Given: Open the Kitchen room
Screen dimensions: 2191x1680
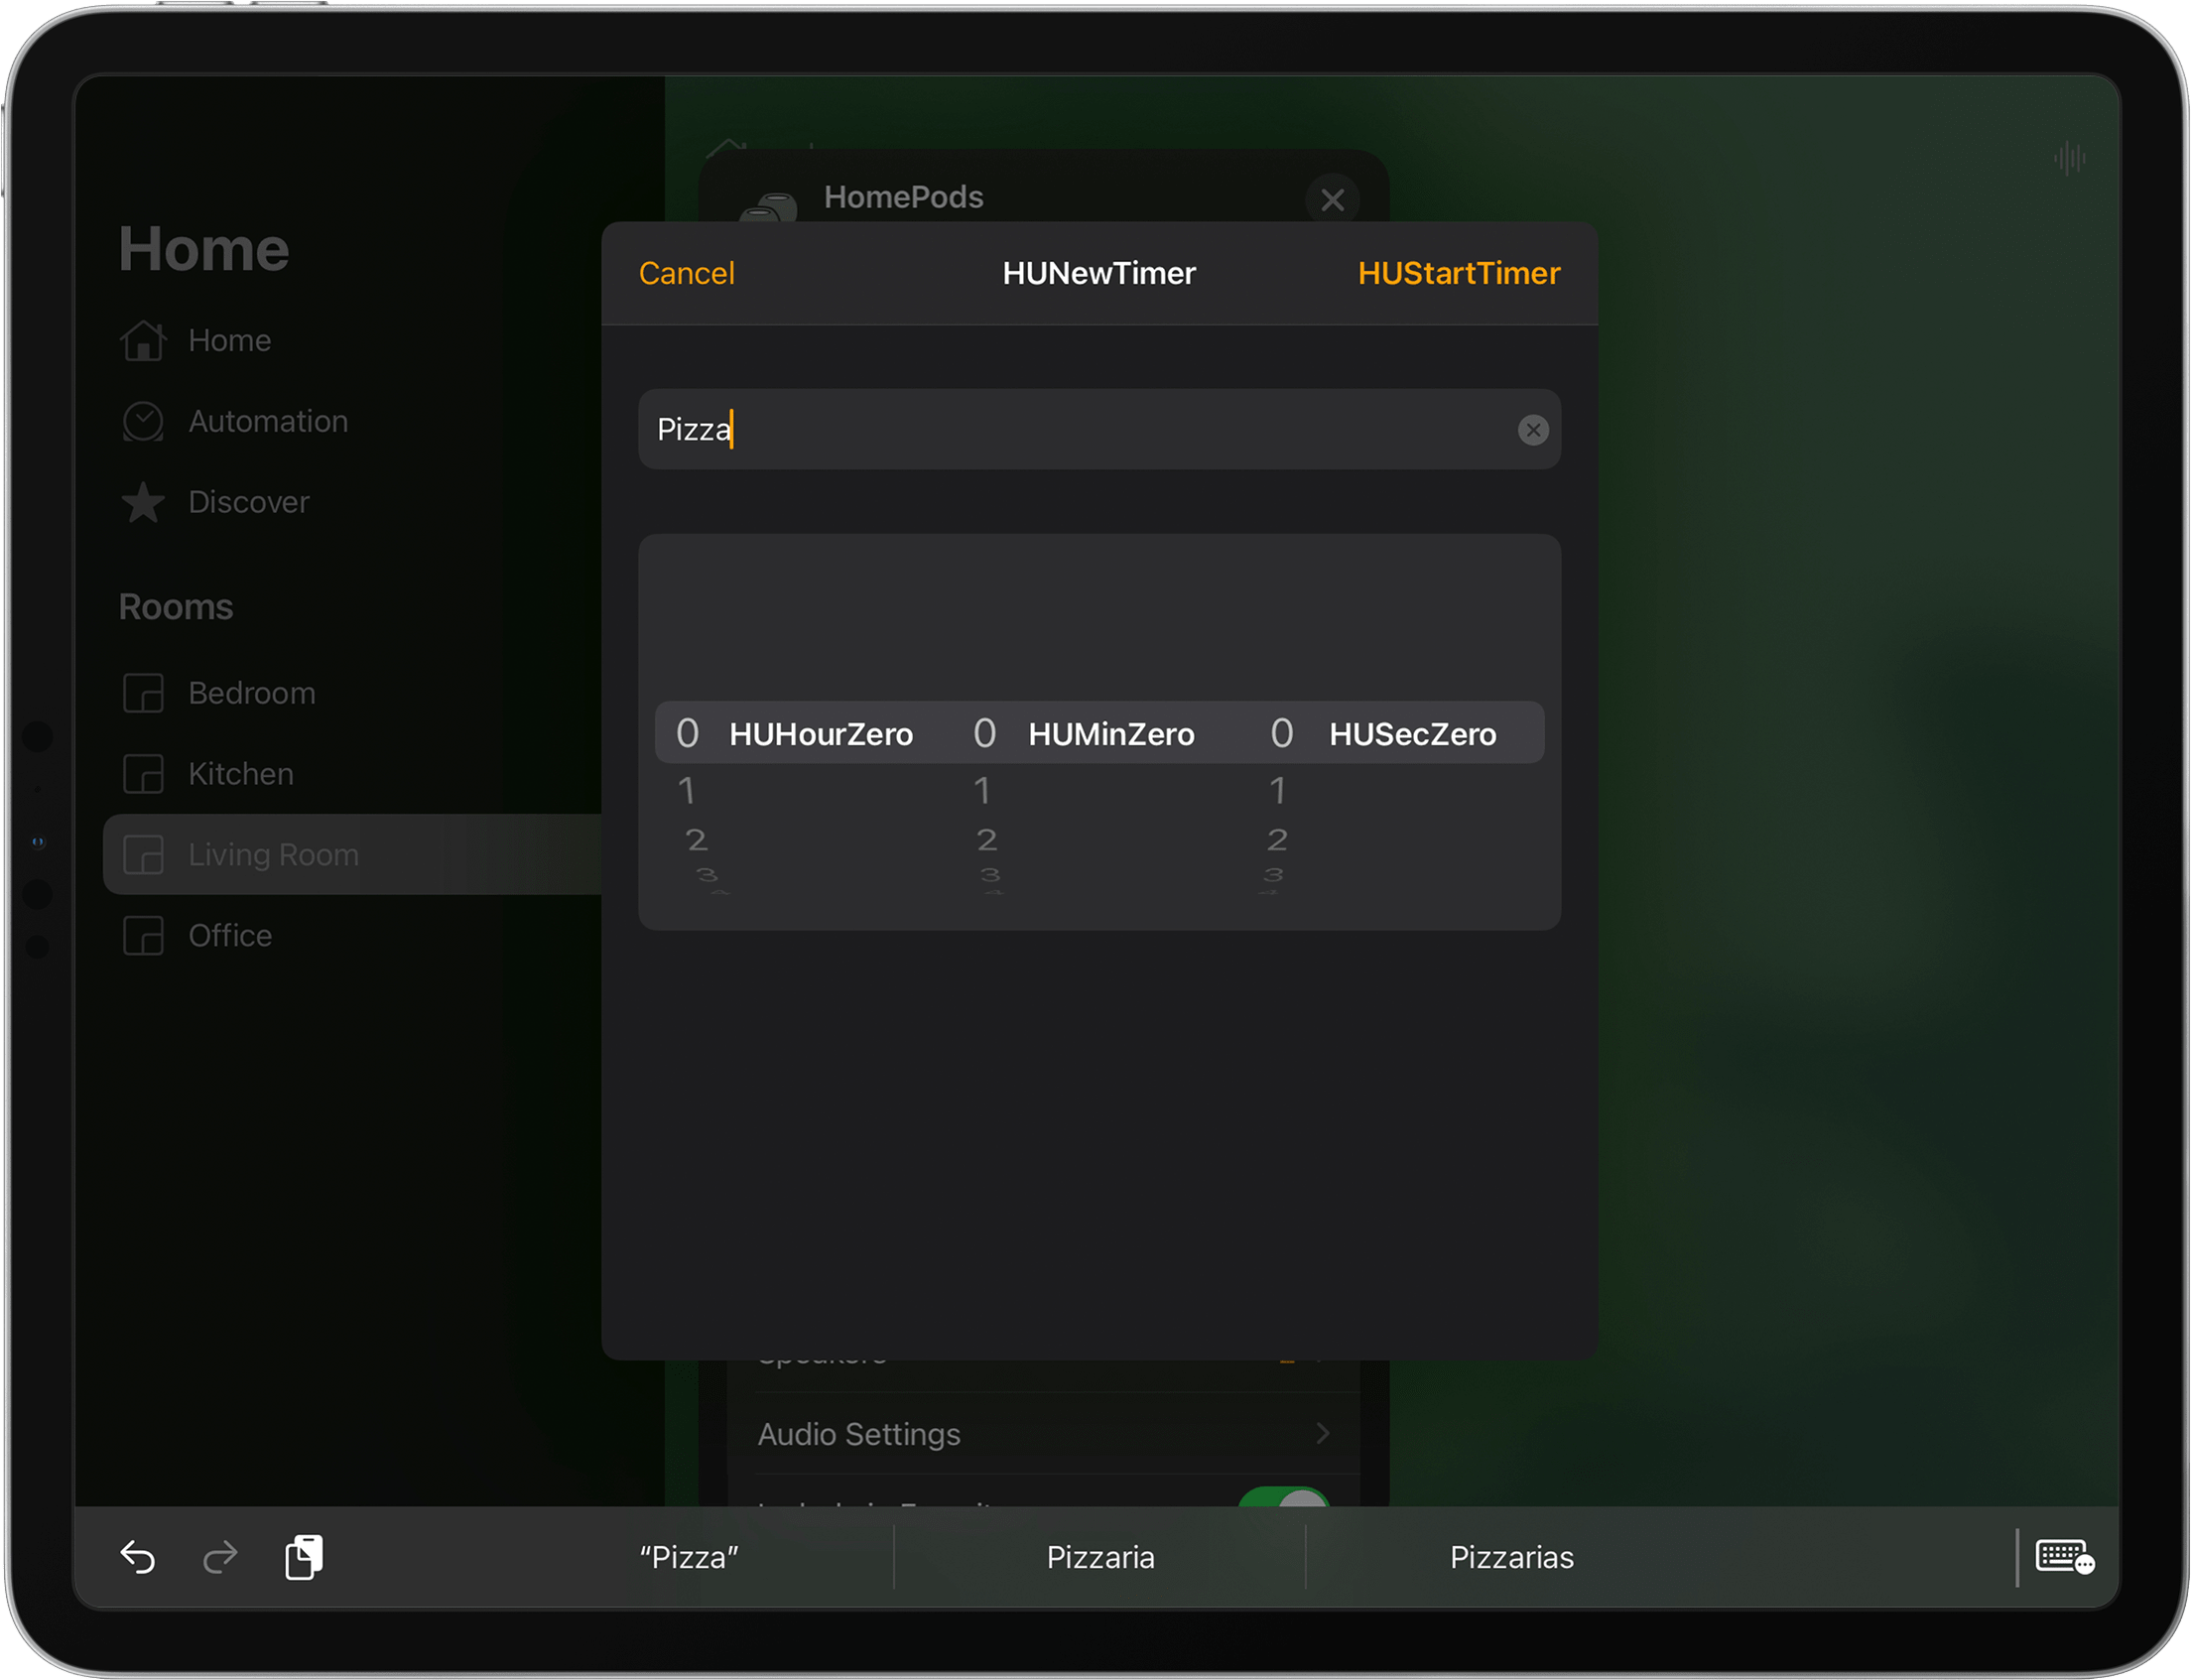Looking at the screenshot, I should [x=240, y=774].
